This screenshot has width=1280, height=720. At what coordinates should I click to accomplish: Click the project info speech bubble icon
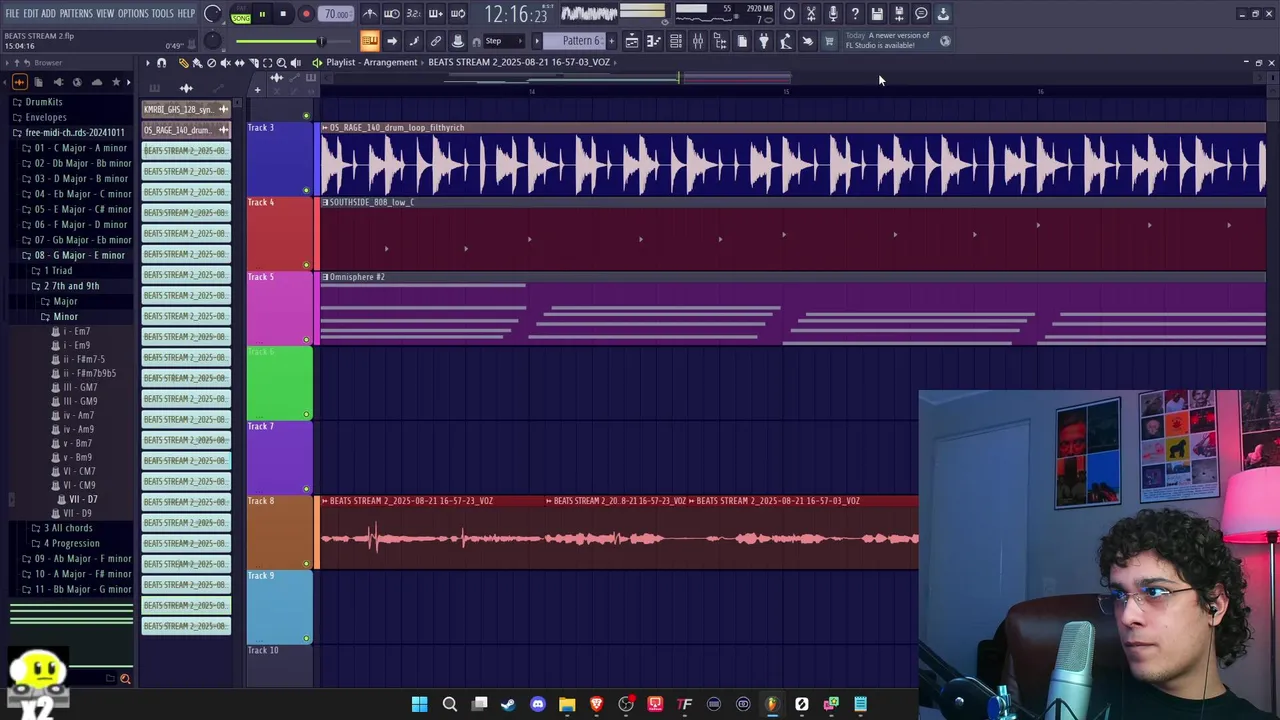click(921, 14)
